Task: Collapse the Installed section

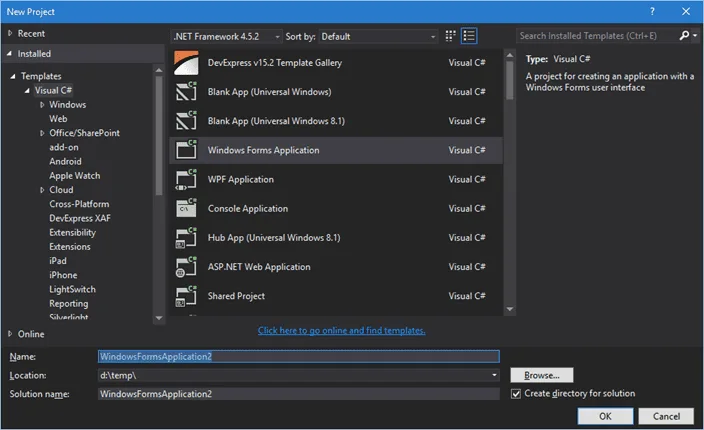Action: [9, 53]
